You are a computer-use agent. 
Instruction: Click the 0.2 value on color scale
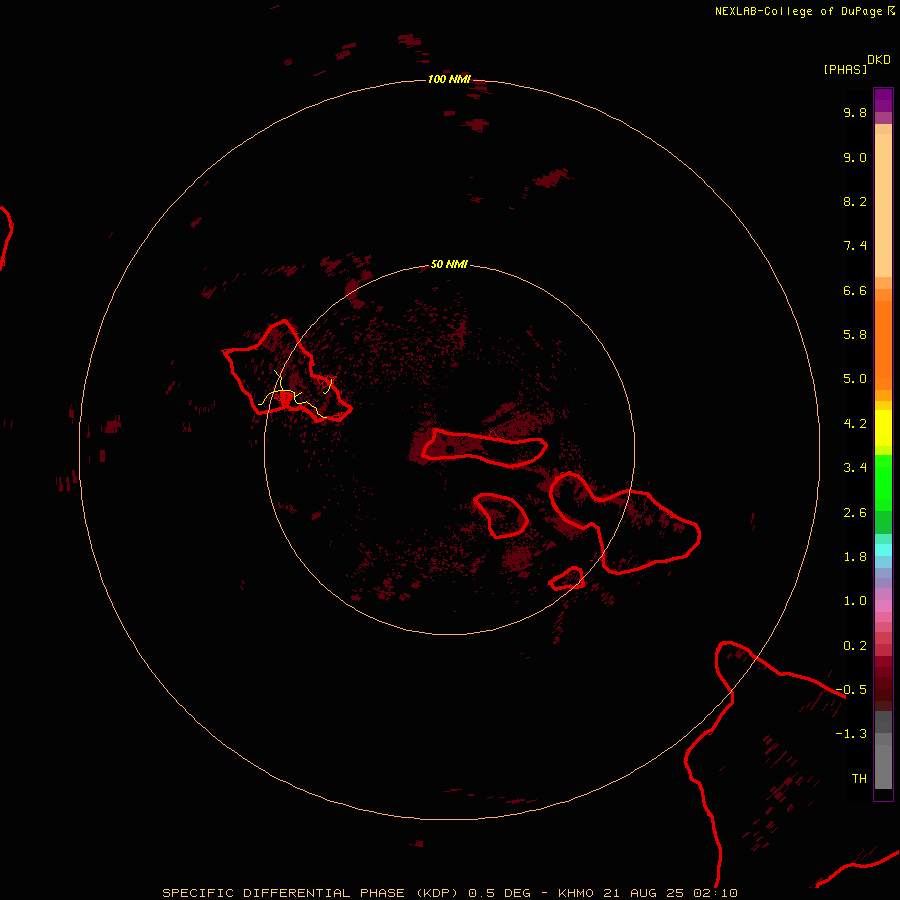tap(855, 646)
